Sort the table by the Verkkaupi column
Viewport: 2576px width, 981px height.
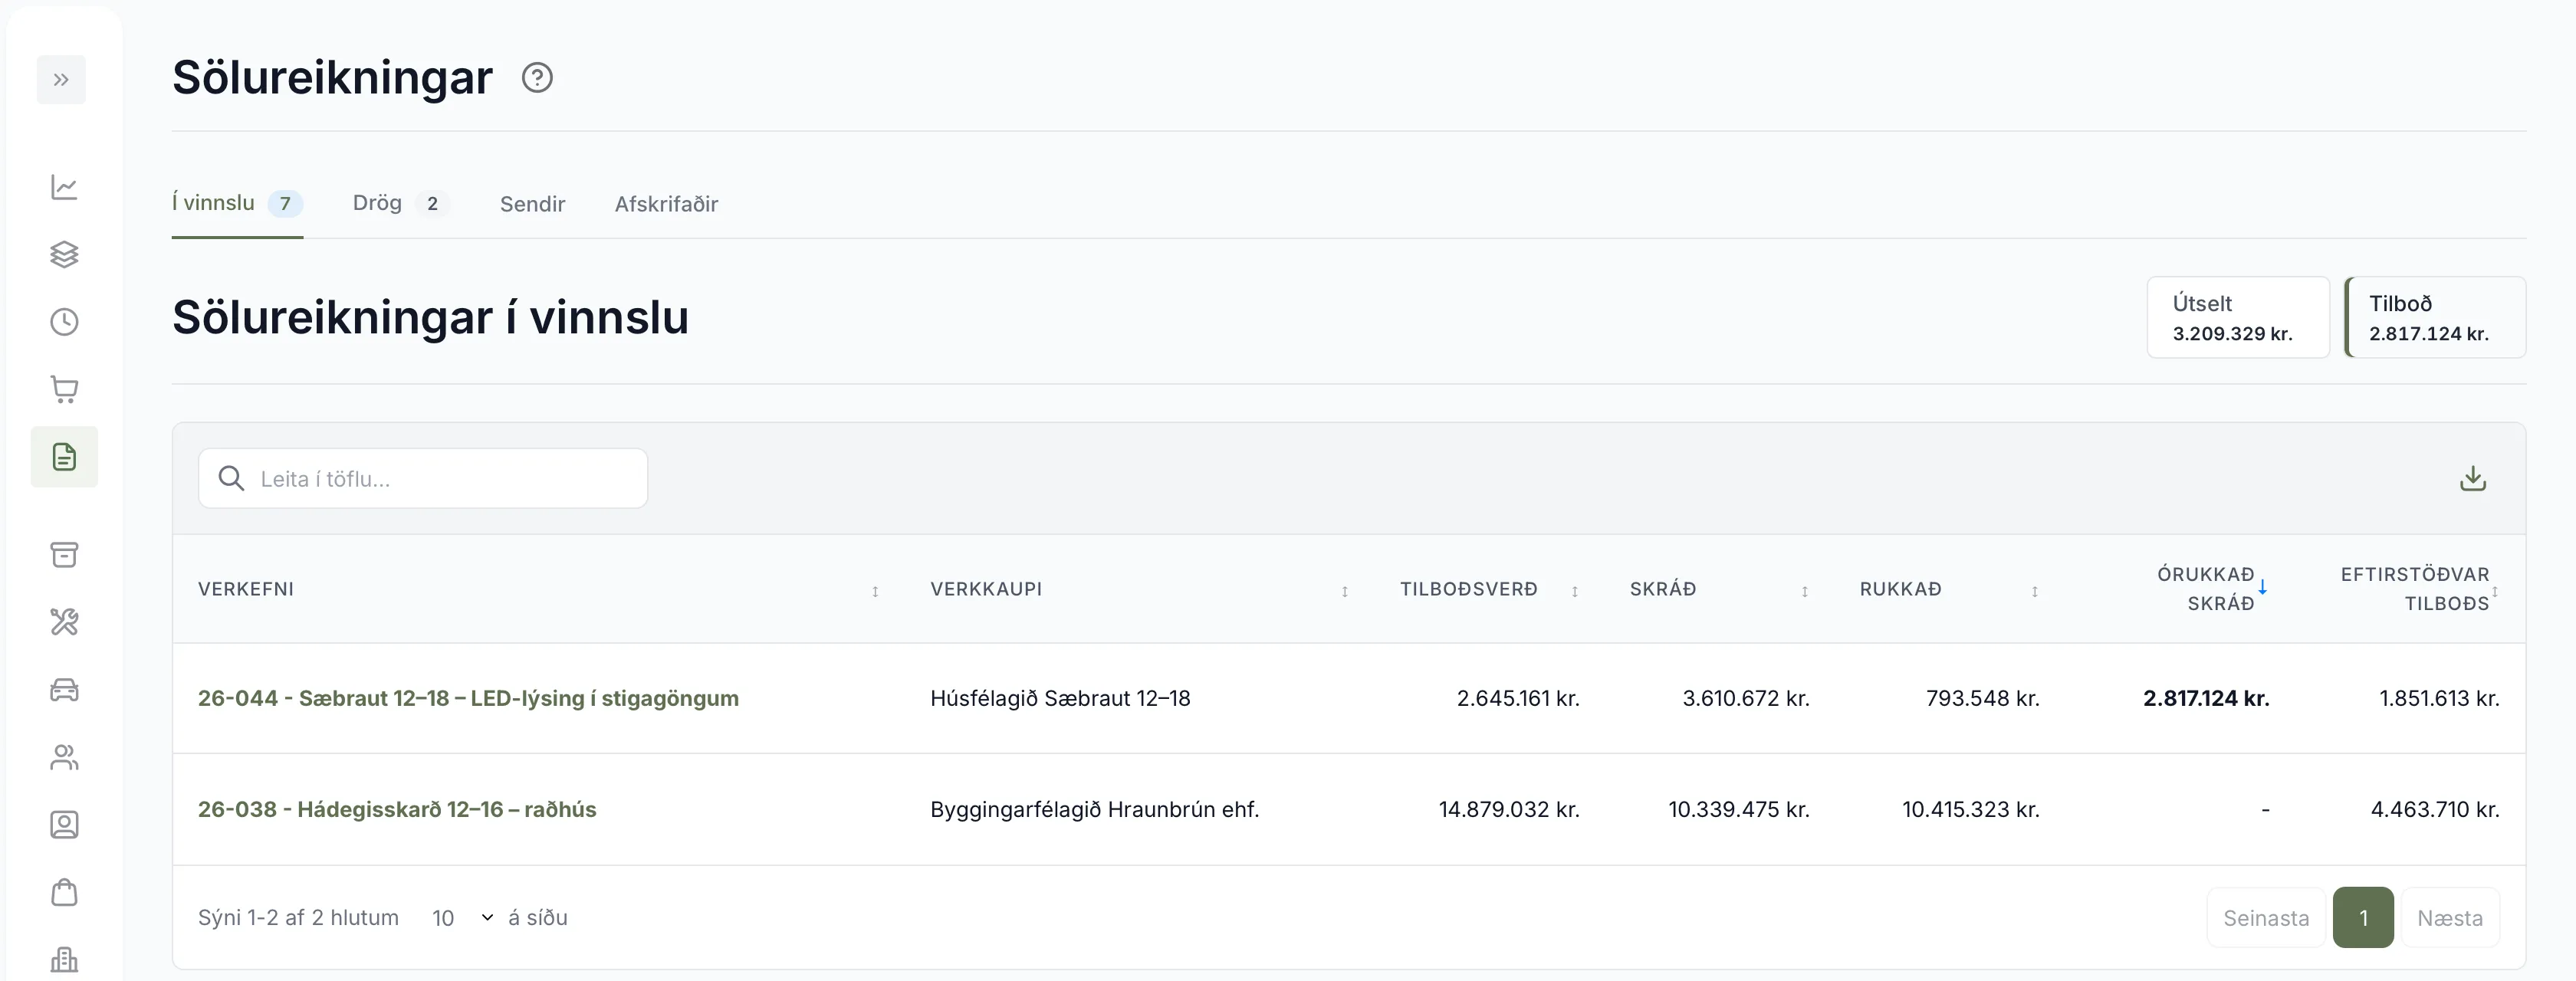point(1140,589)
